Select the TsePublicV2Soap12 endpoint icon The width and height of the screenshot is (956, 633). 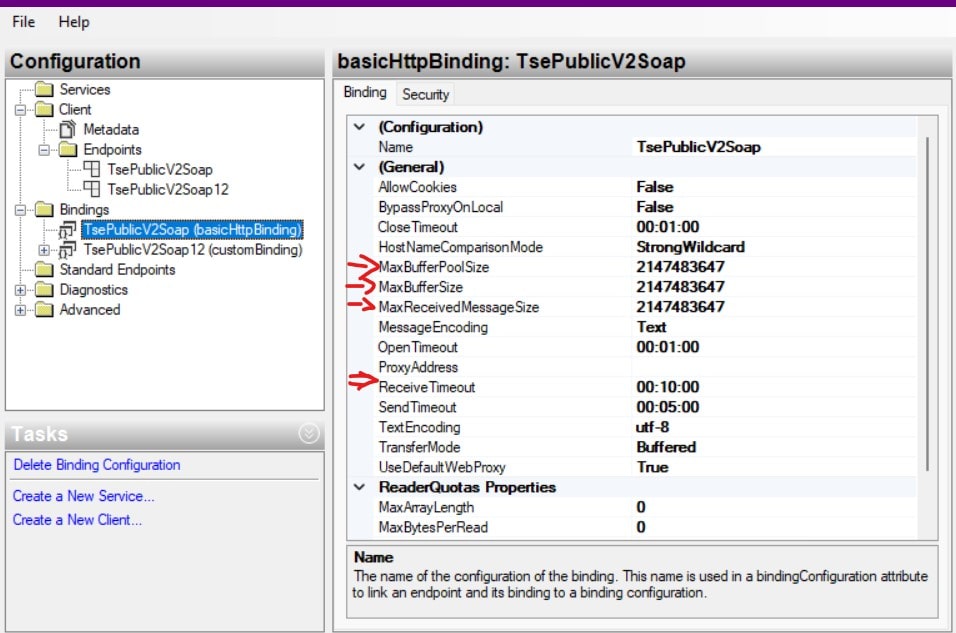[x=92, y=190]
